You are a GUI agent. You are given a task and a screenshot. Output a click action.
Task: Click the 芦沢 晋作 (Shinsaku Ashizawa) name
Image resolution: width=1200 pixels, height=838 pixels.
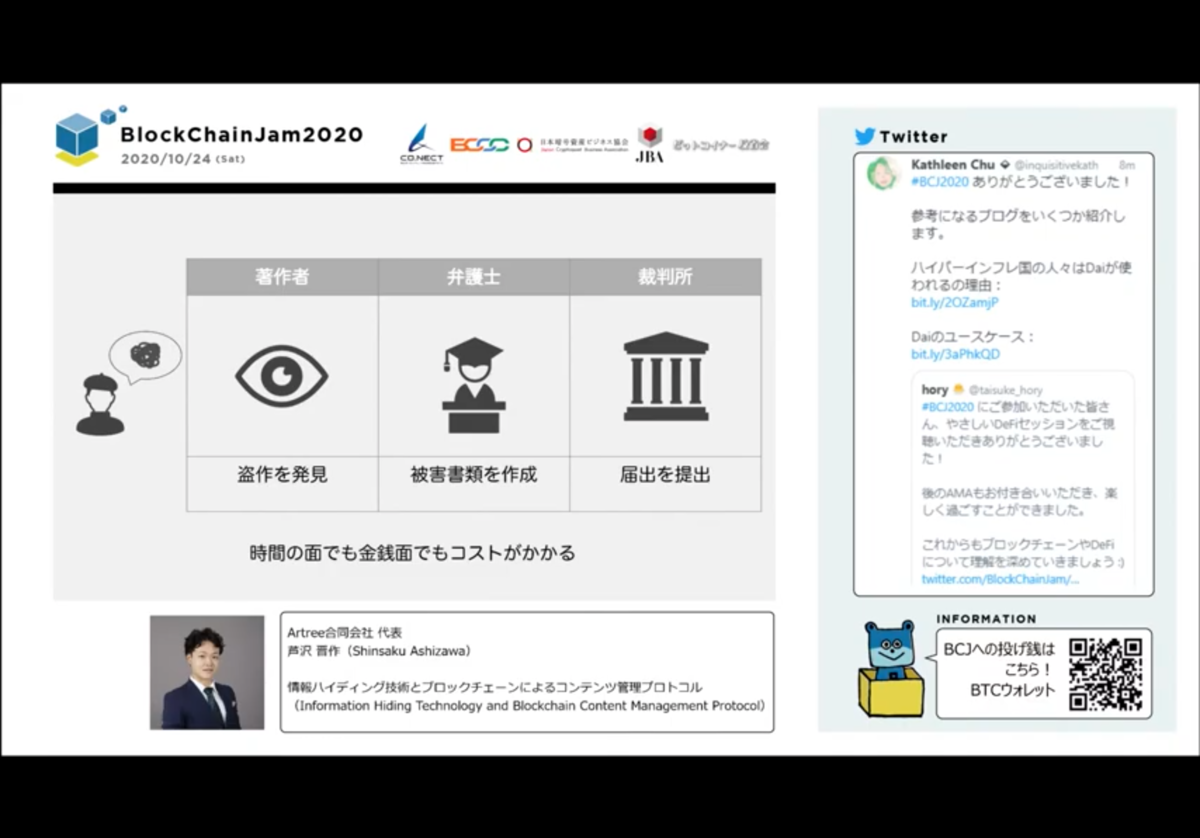click(x=379, y=651)
